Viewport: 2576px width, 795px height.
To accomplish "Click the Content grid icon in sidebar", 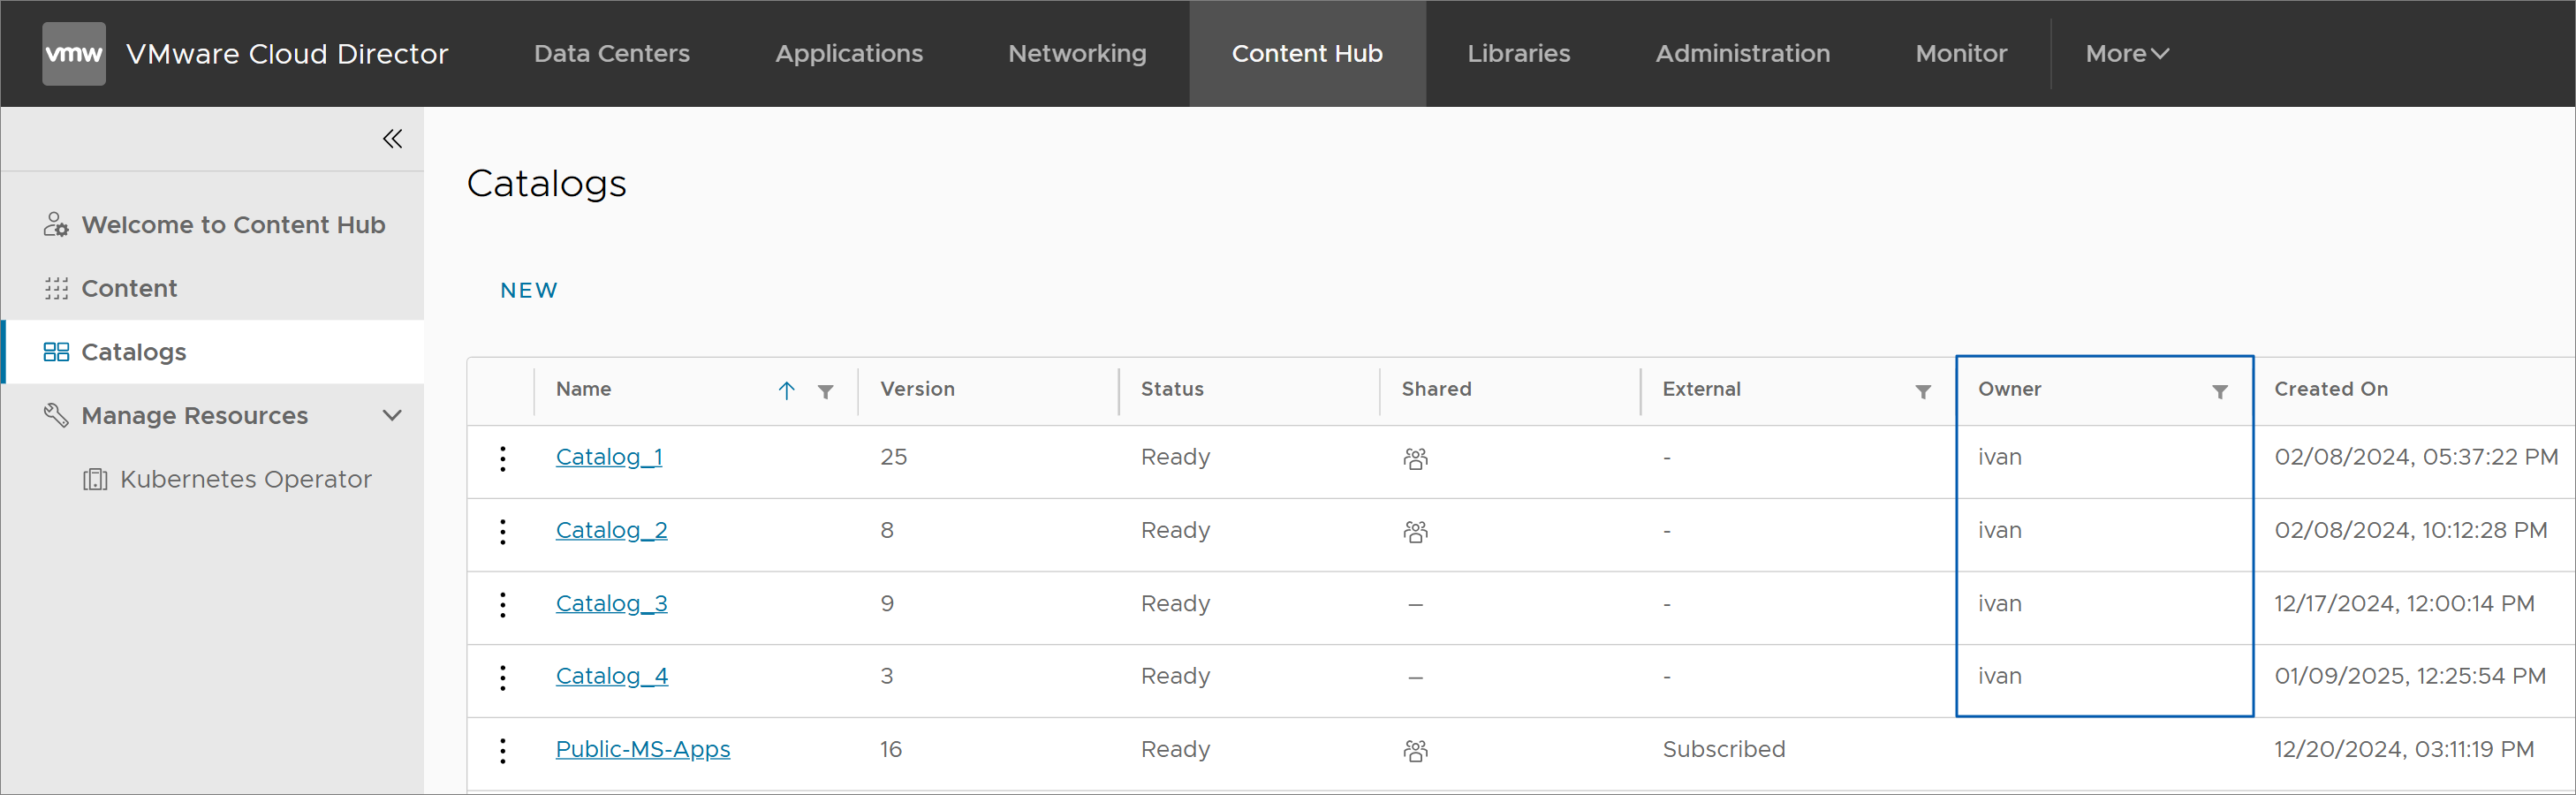I will point(56,289).
